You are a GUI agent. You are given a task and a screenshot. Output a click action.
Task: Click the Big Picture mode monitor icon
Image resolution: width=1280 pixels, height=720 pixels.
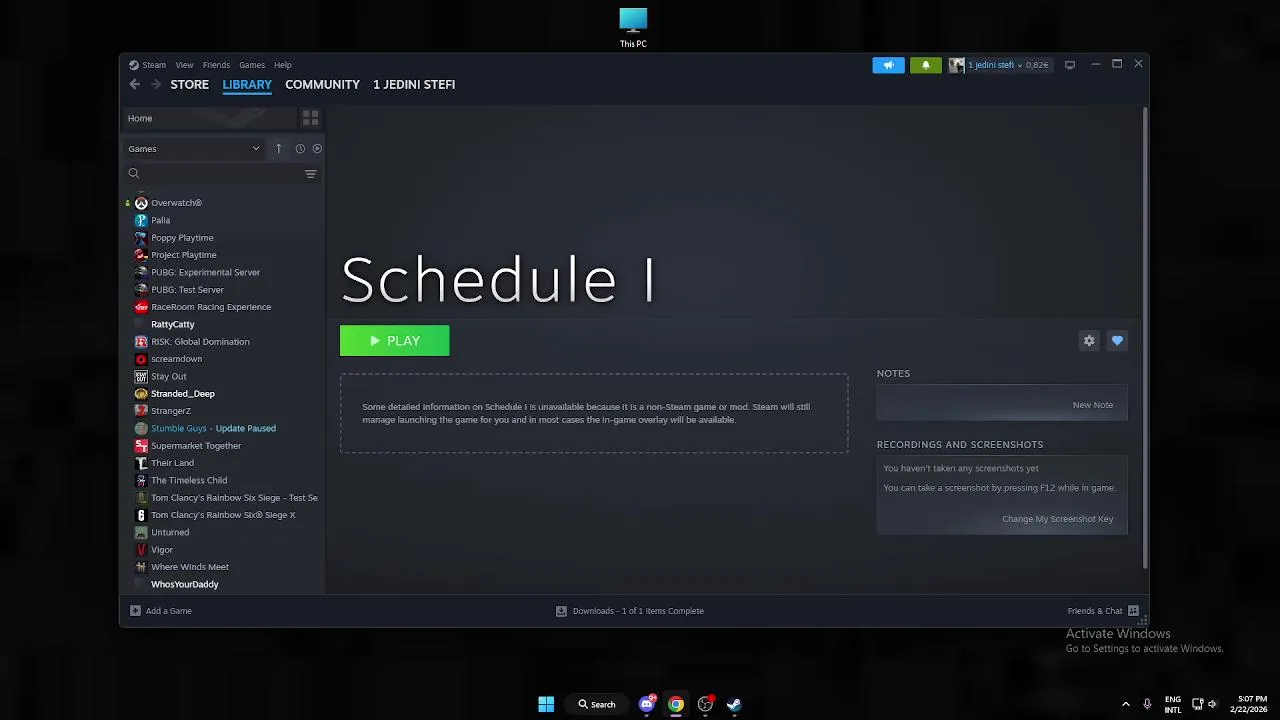(x=1070, y=65)
